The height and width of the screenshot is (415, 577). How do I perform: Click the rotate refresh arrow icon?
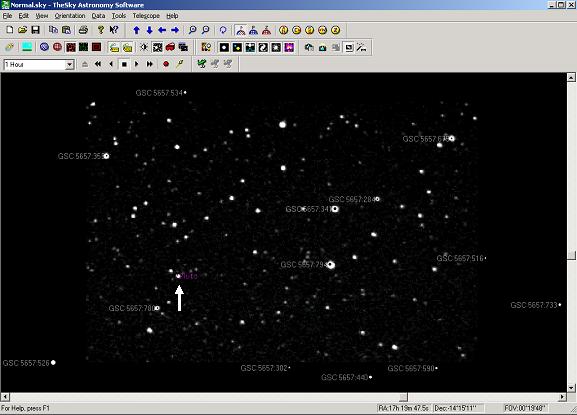(223, 30)
